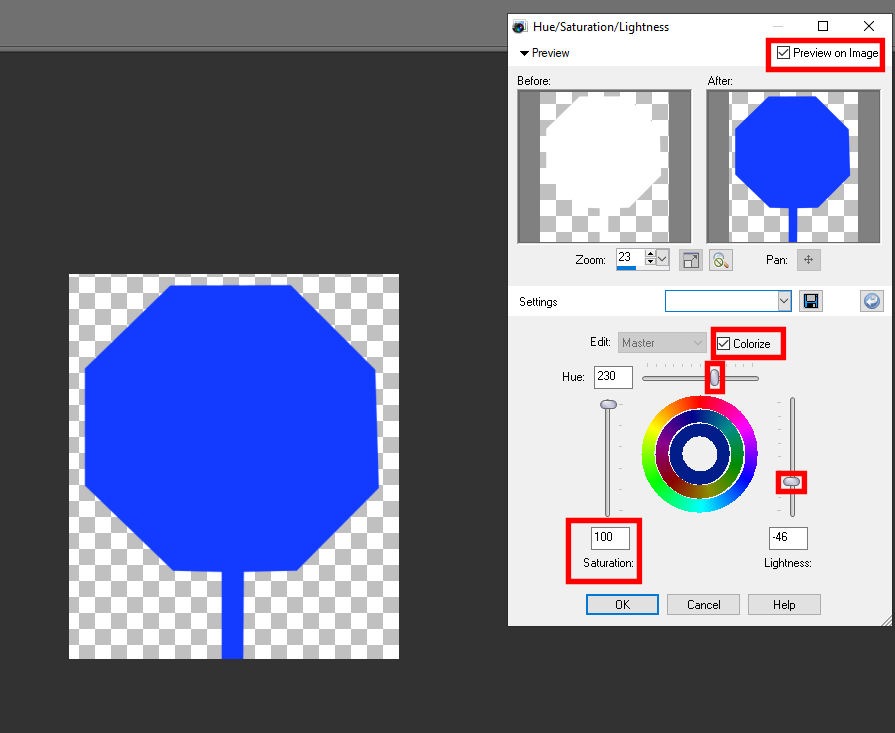Increase zoom with the spinner up arrow

[650, 253]
